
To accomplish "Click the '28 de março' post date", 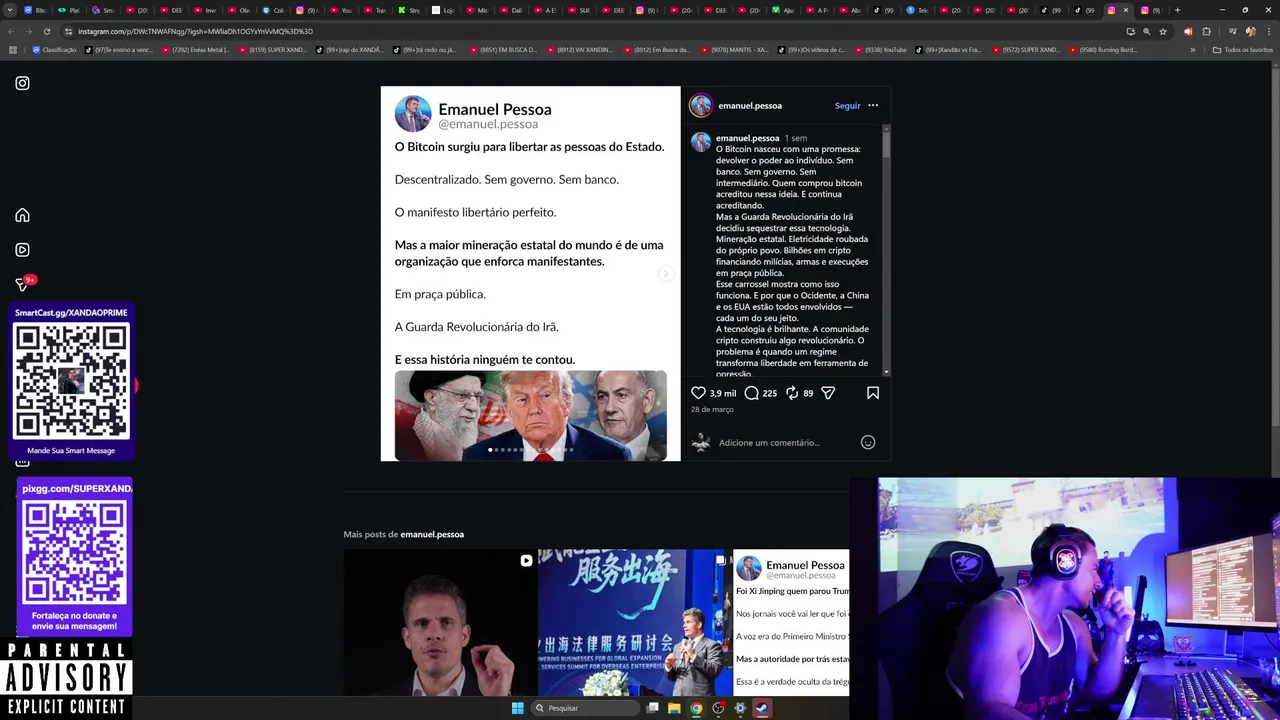I will click(x=712, y=409).
